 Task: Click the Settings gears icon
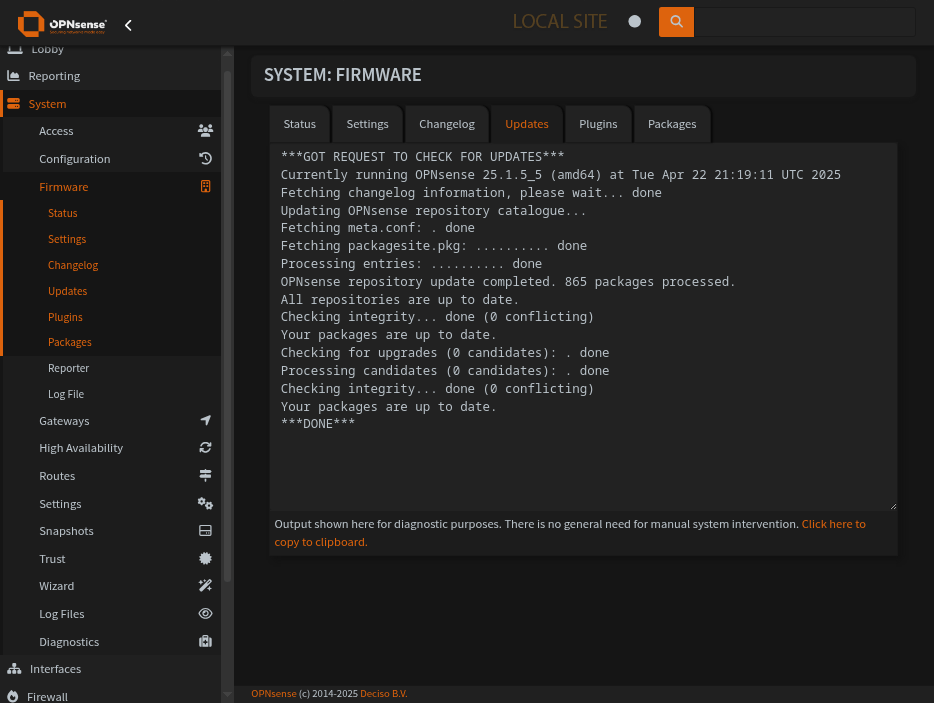click(x=206, y=503)
